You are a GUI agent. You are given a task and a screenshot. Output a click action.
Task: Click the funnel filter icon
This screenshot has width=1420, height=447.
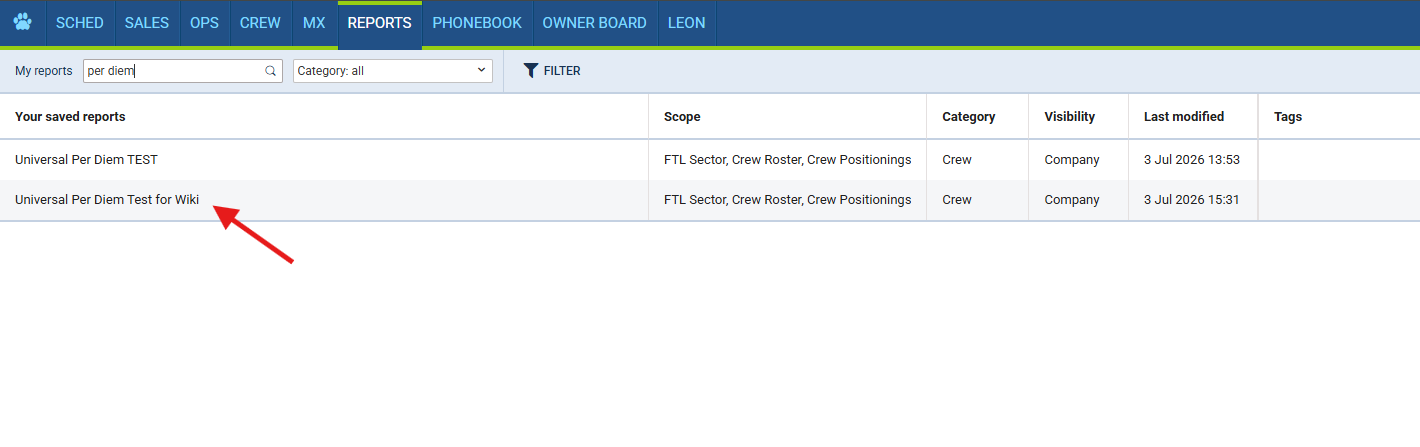(x=531, y=71)
